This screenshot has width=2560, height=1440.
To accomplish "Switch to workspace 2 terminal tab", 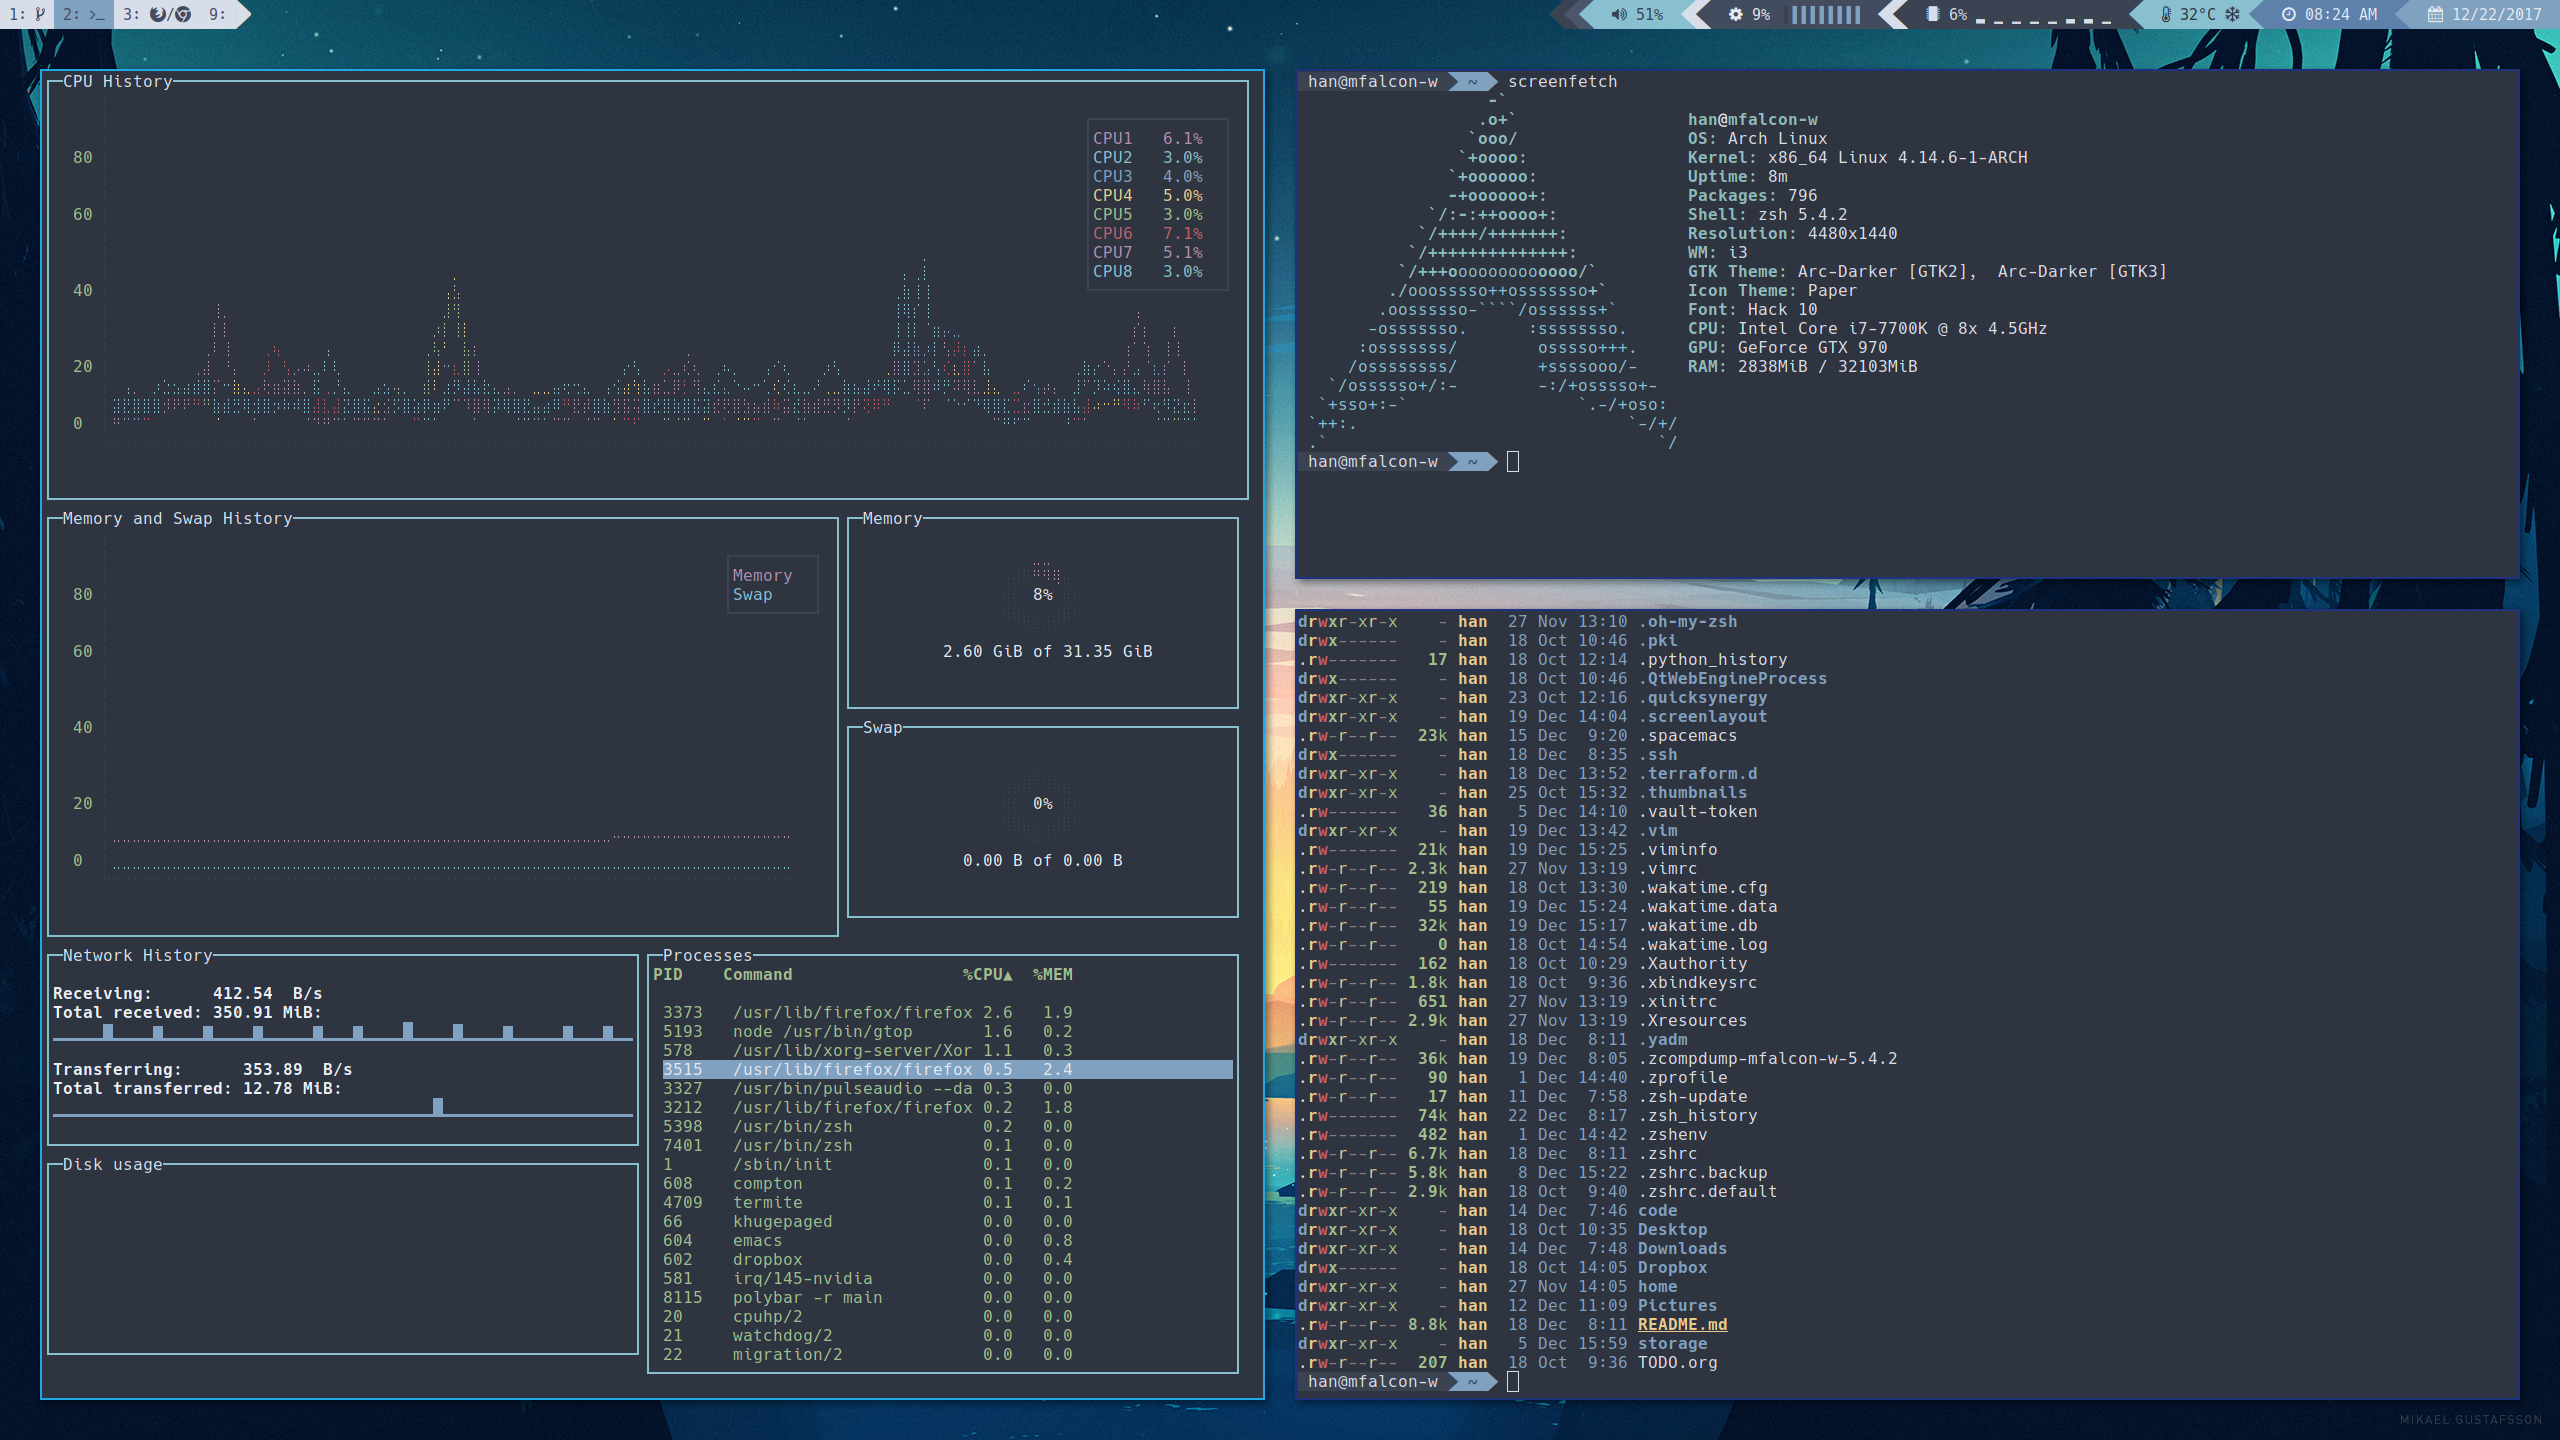I will click(x=84, y=14).
